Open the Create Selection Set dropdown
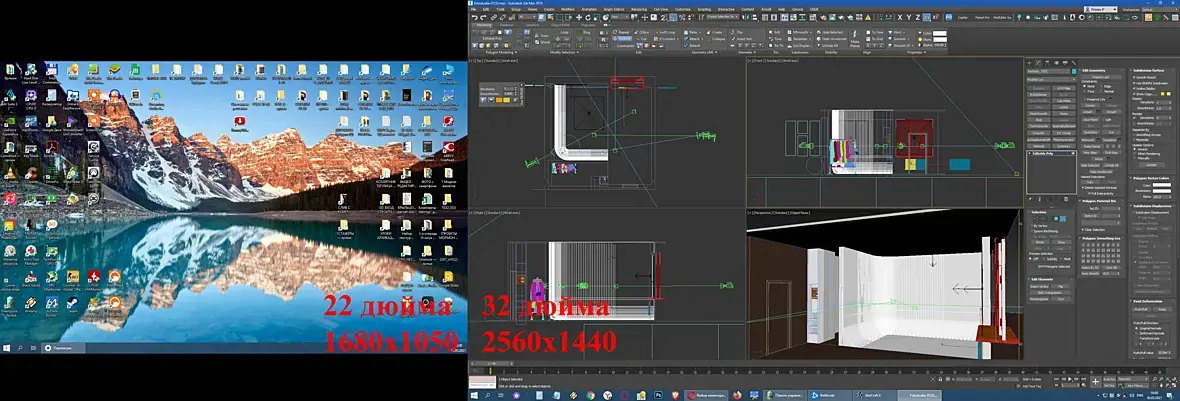 coord(722,17)
